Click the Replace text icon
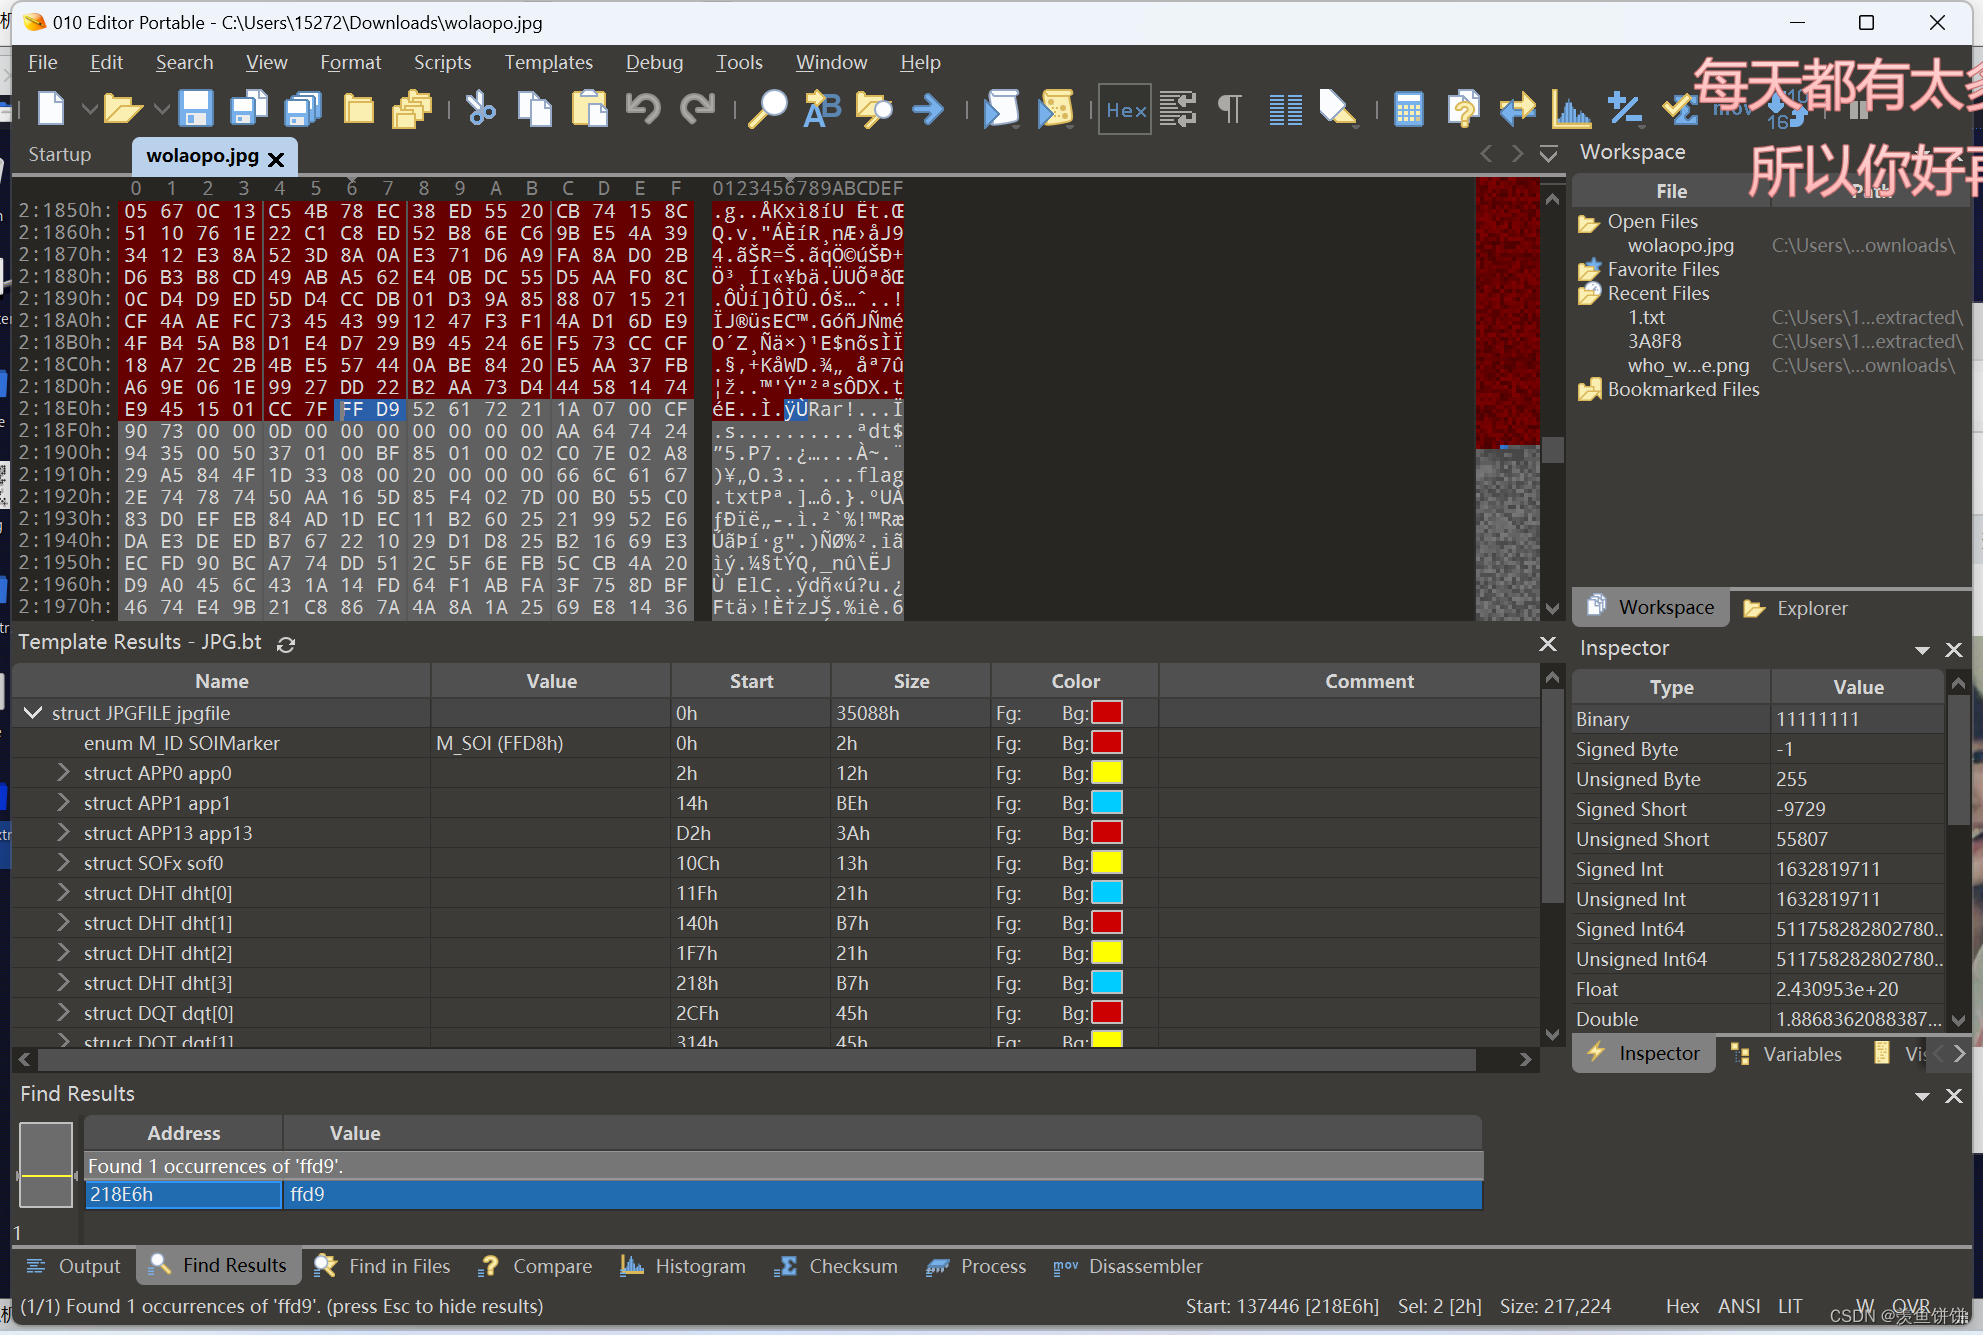1983x1335 pixels. pos(822,108)
